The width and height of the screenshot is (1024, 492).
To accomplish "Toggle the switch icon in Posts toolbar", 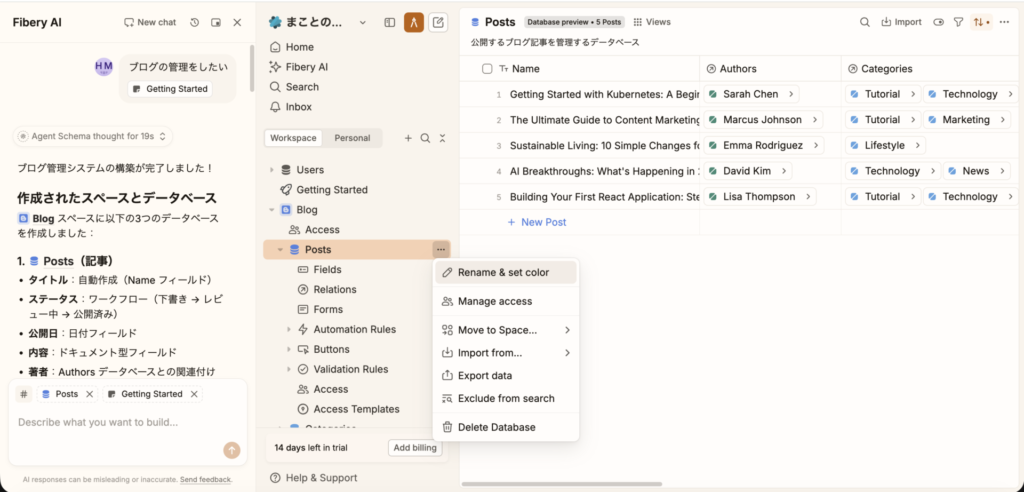I will 939,22.
